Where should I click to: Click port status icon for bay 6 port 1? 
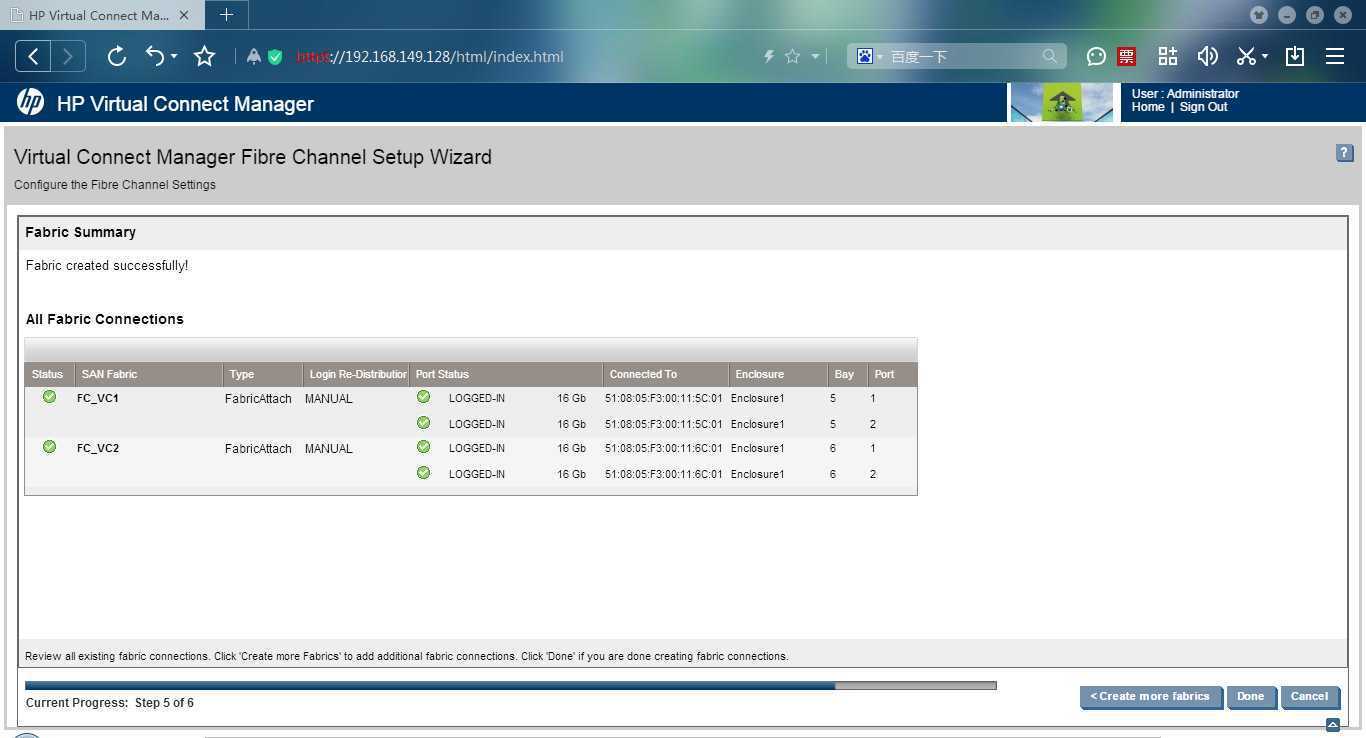423,447
